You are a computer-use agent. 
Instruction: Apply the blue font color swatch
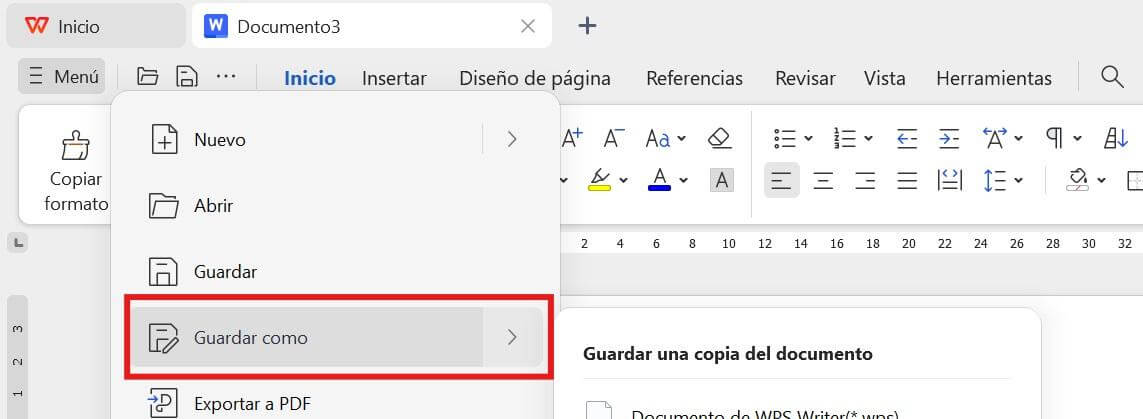click(659, 181)
